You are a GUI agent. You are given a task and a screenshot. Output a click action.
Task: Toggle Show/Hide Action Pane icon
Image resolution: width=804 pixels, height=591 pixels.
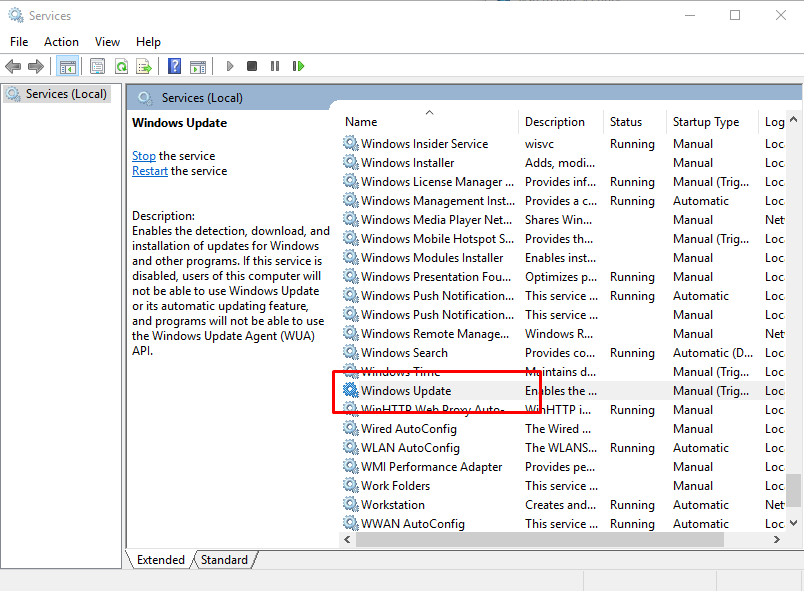pyautogui.click(x=198, y=66)
